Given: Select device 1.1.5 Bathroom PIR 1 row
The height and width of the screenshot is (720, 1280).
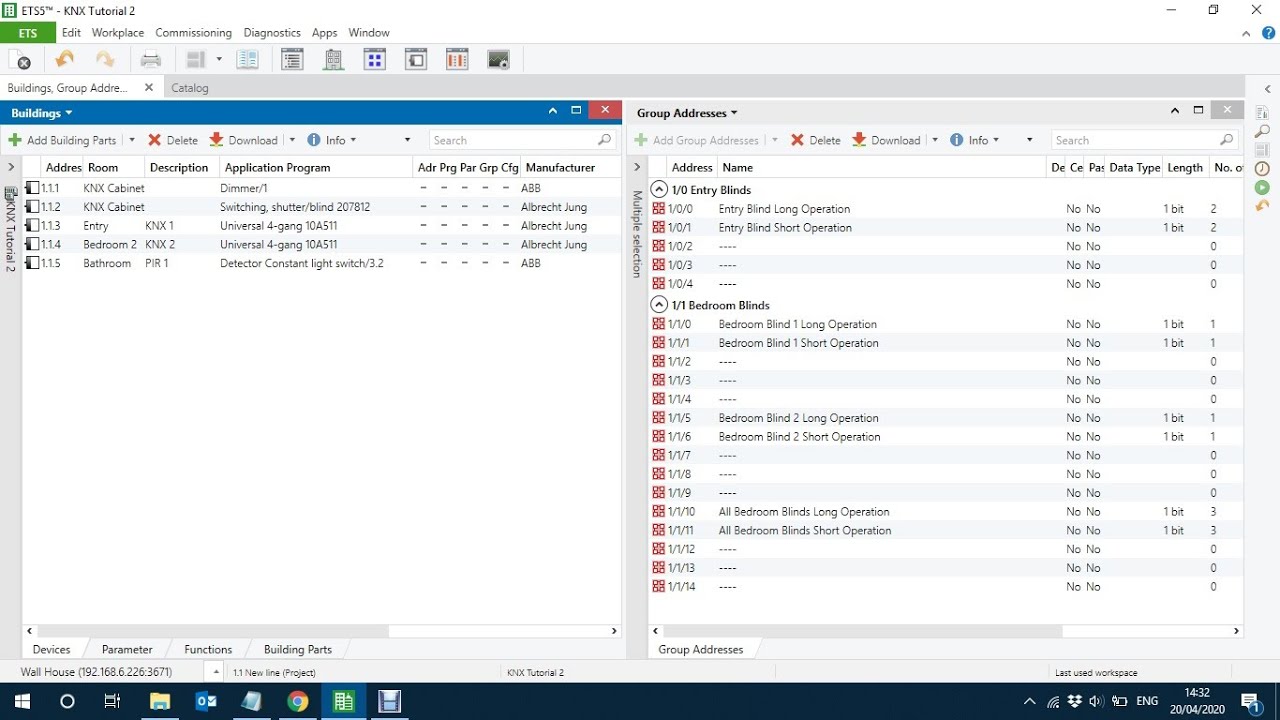Looking at the screenshot, I should (321, 263).
